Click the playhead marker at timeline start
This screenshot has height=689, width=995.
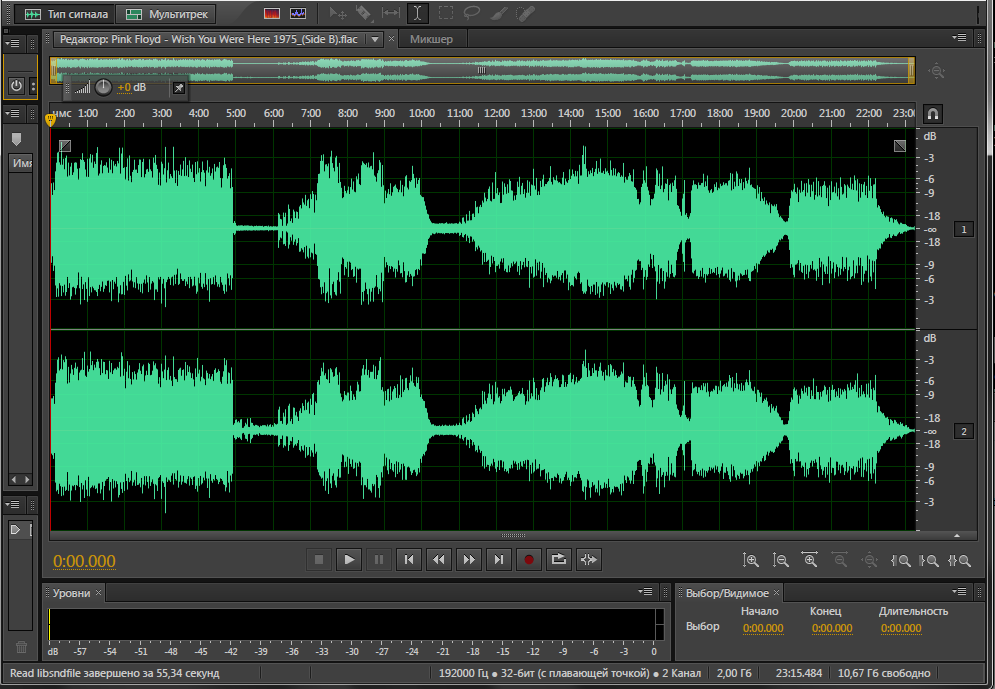pos(51,119)
